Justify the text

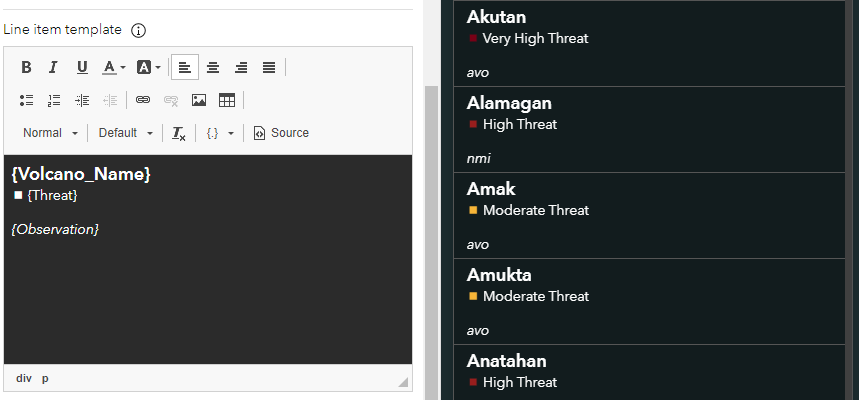(x=268, y=67)
